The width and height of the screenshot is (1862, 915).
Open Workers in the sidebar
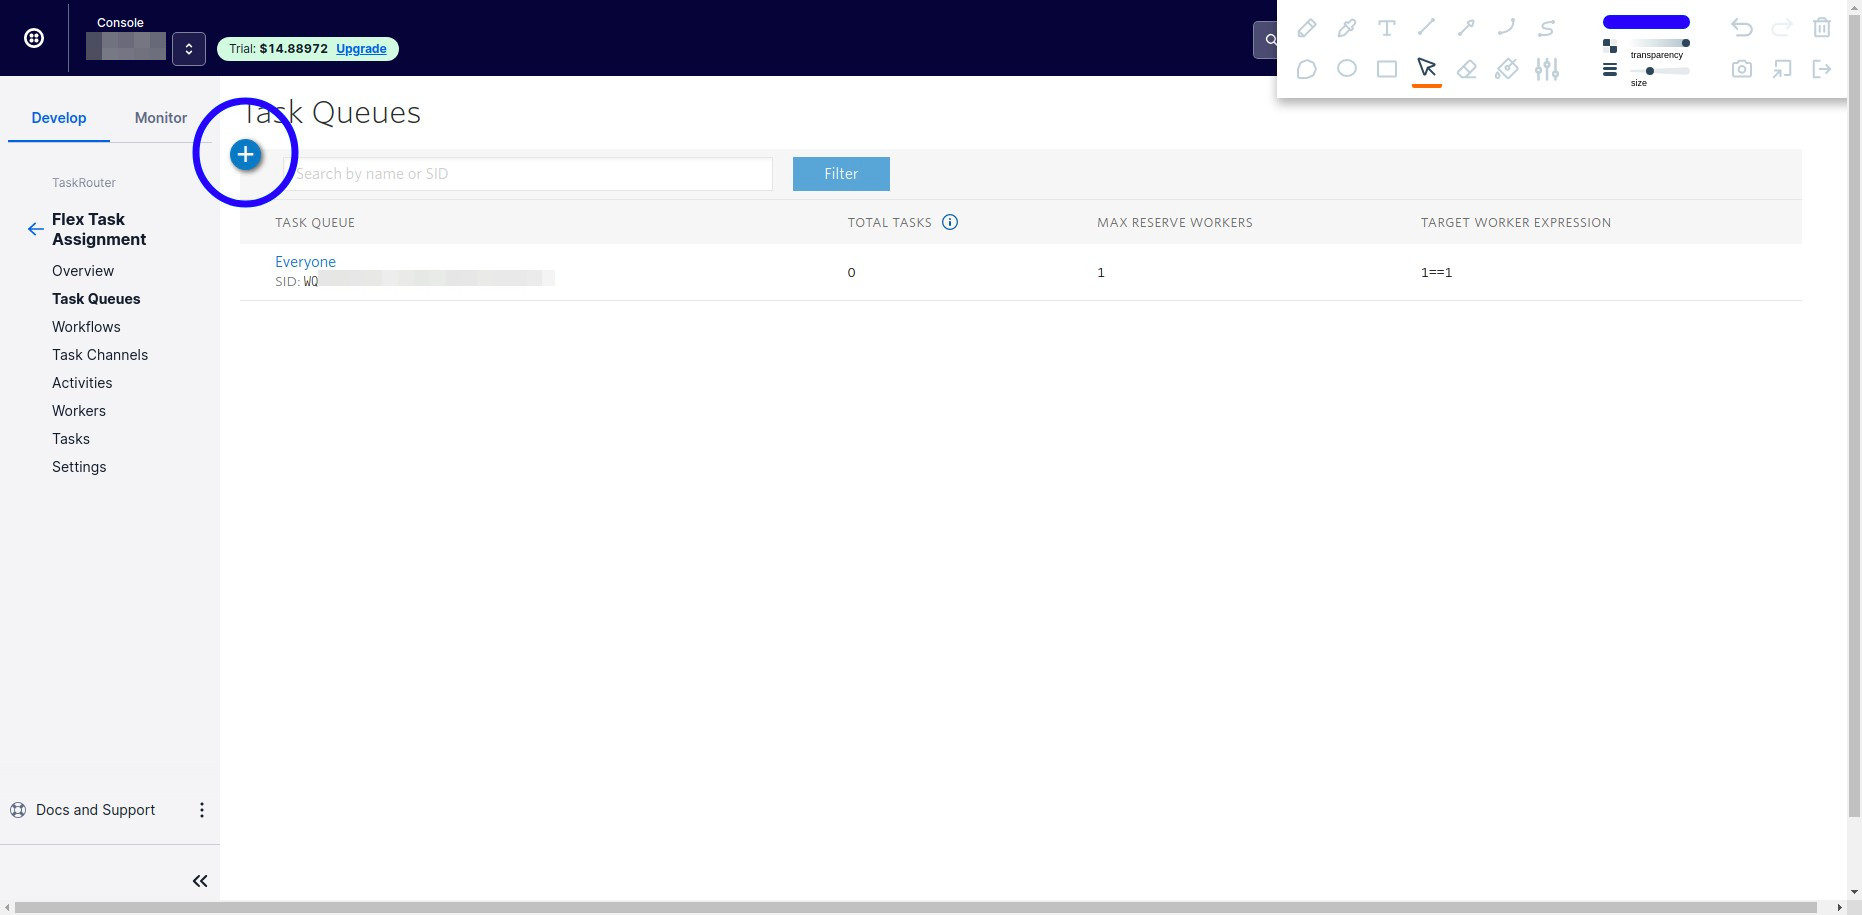pyautogui.click(x=79, y=411)
